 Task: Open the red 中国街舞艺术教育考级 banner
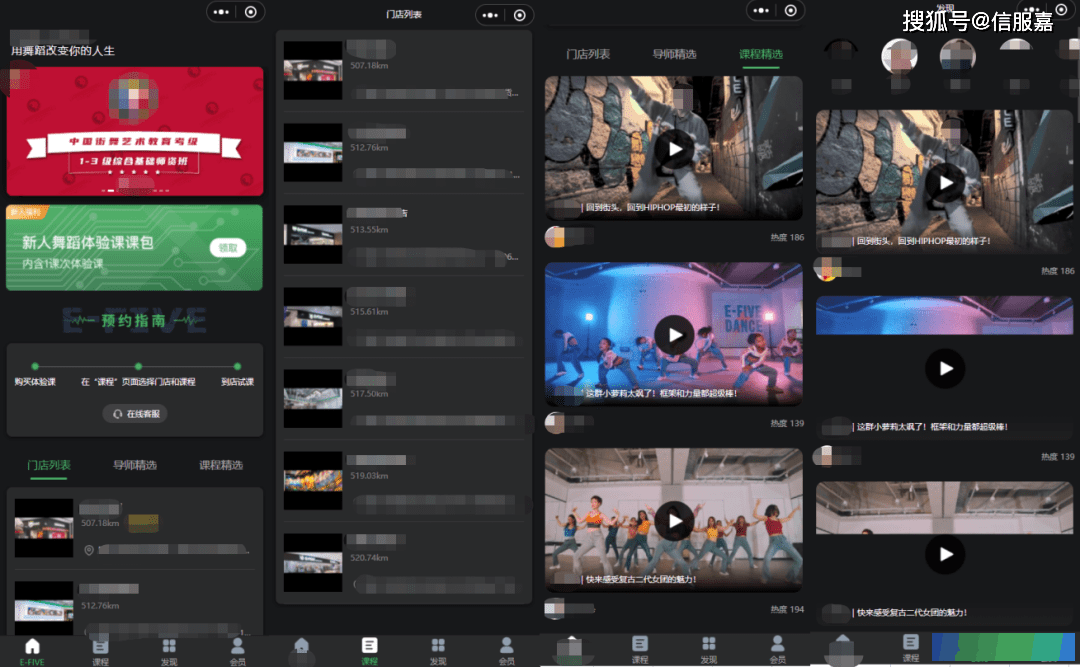click(x=135, y=131)
